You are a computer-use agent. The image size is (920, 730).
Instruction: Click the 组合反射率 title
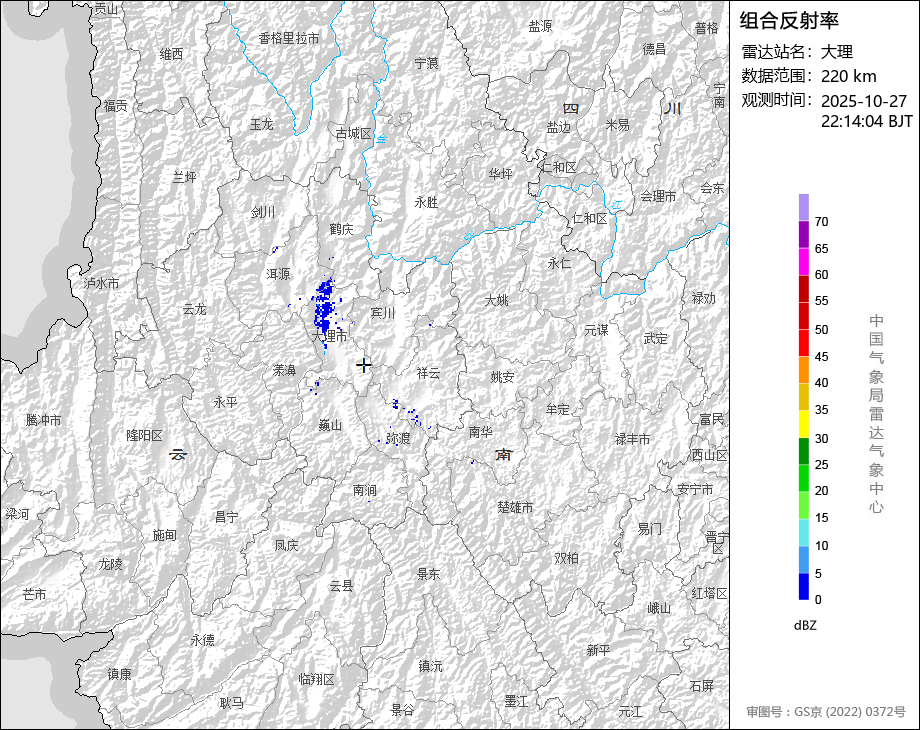click(x=789, y=21)
